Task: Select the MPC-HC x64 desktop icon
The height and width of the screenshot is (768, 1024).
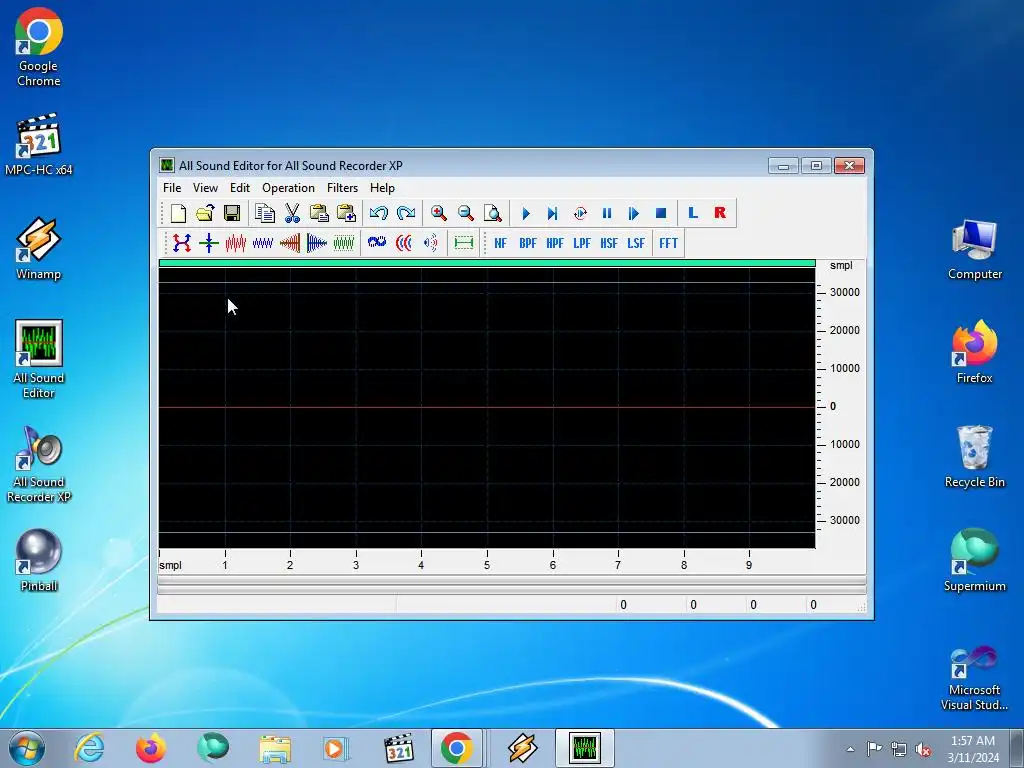Action: tap(39, 144)
